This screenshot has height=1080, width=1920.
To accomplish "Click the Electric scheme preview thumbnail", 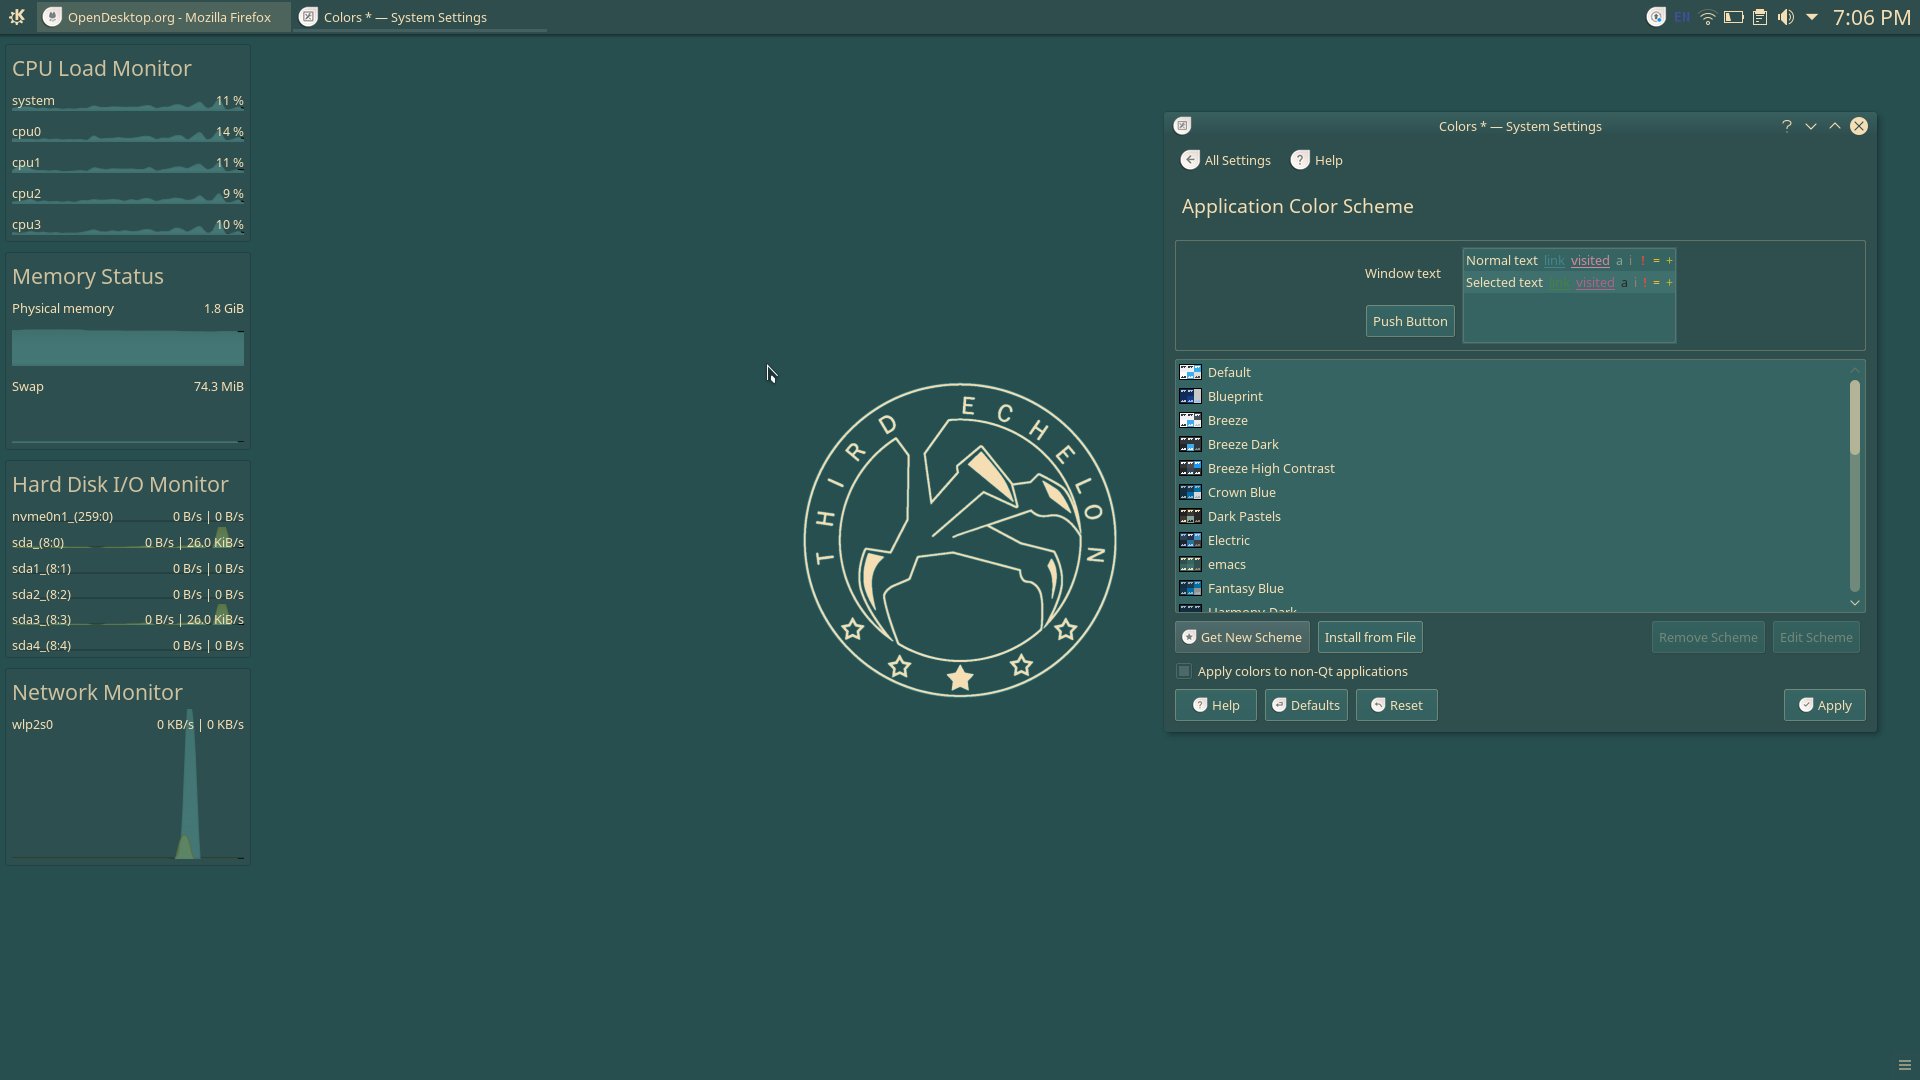I will point(1190,540).
